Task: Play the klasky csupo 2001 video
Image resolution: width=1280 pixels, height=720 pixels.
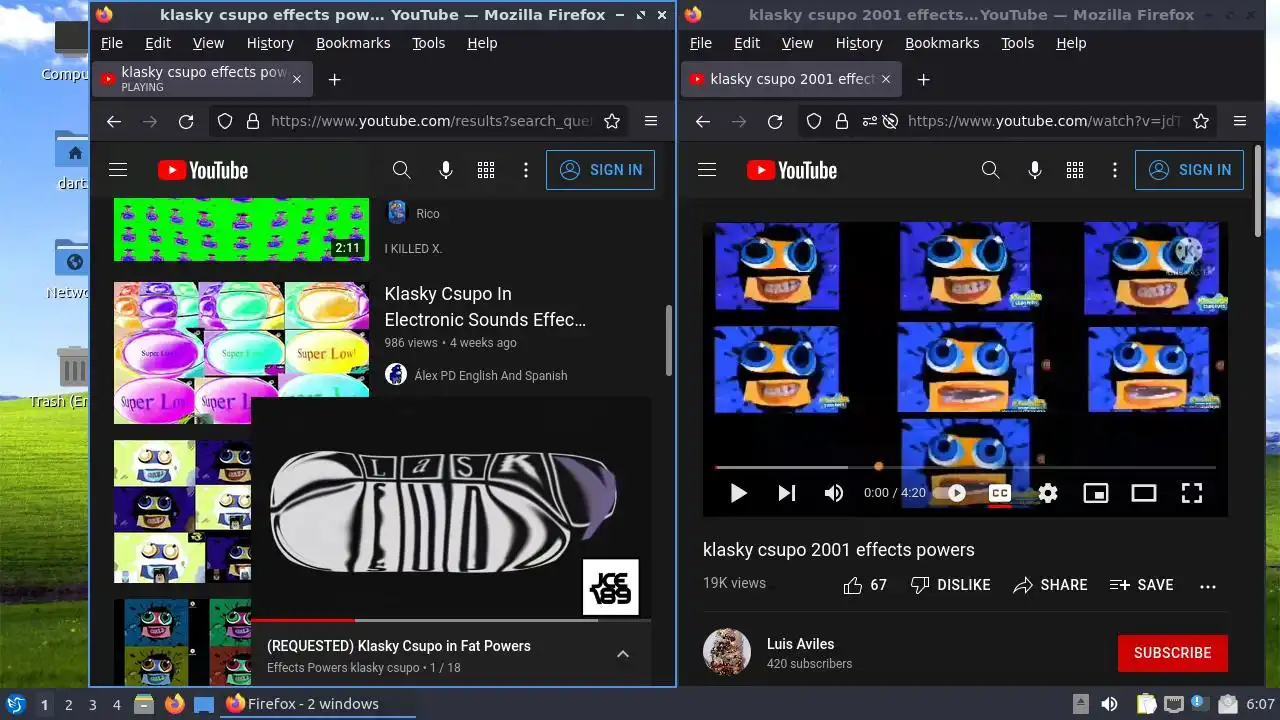Action: [x=738, y=493]
